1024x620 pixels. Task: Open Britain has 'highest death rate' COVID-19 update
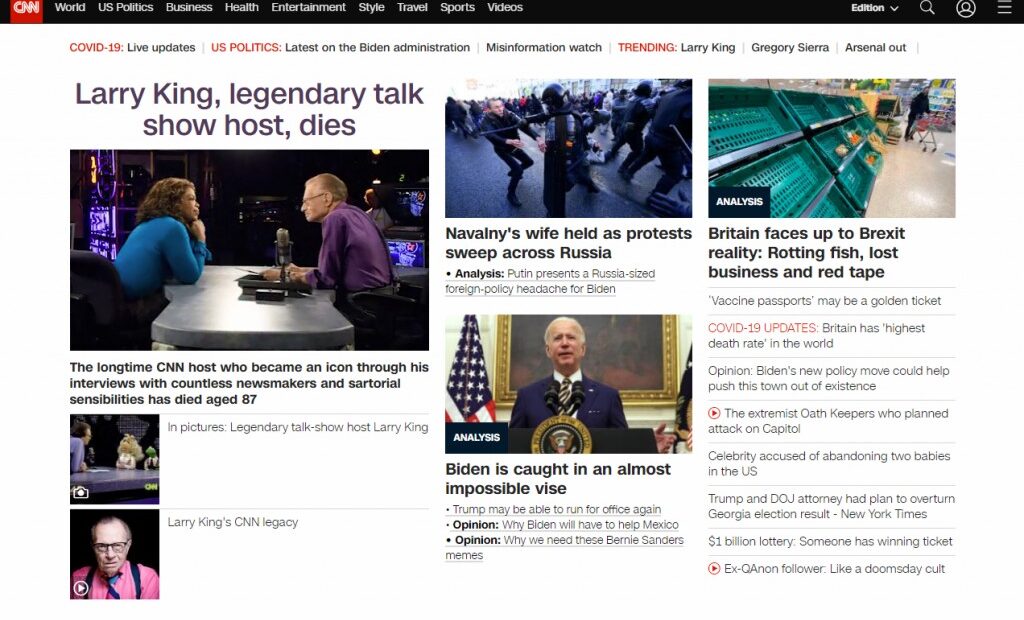click(x=816, y=336)
